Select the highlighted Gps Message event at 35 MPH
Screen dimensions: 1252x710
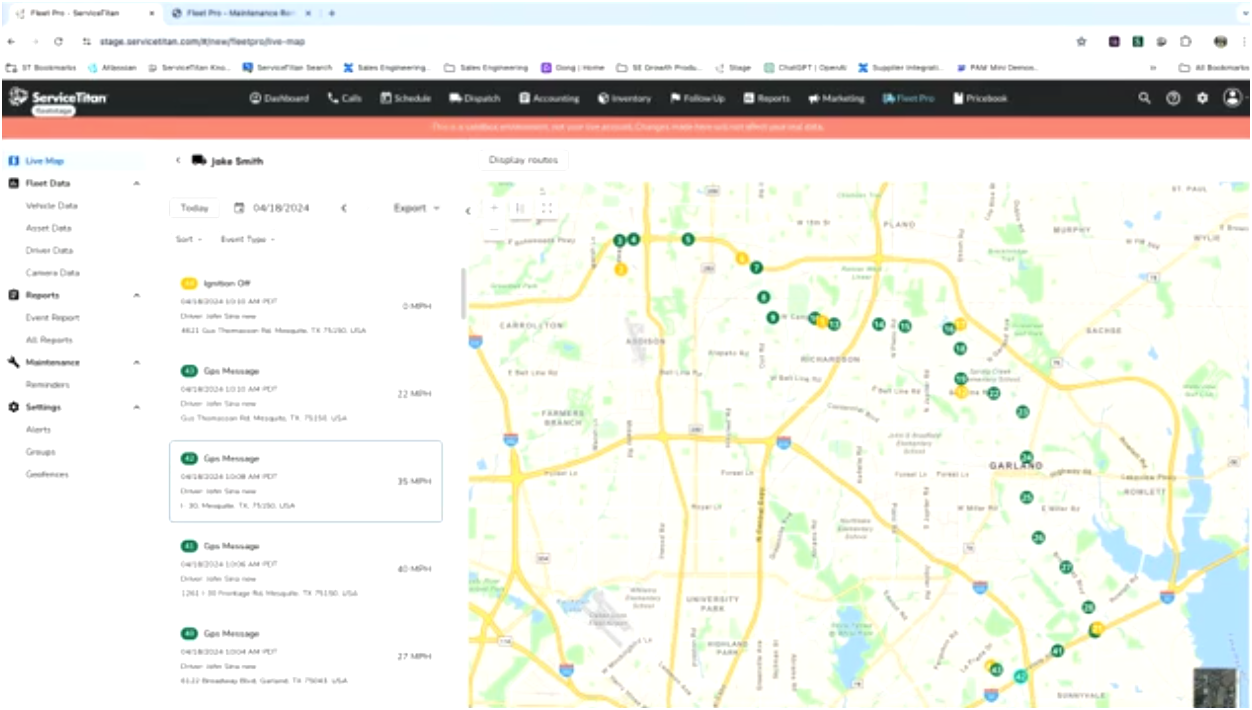click(x=306, y=481)
